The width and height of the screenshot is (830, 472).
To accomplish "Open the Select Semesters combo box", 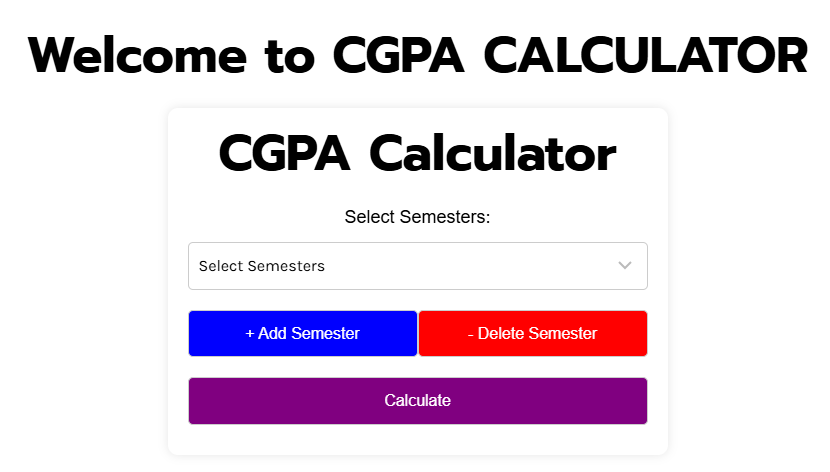I will [x=418, y=266].
